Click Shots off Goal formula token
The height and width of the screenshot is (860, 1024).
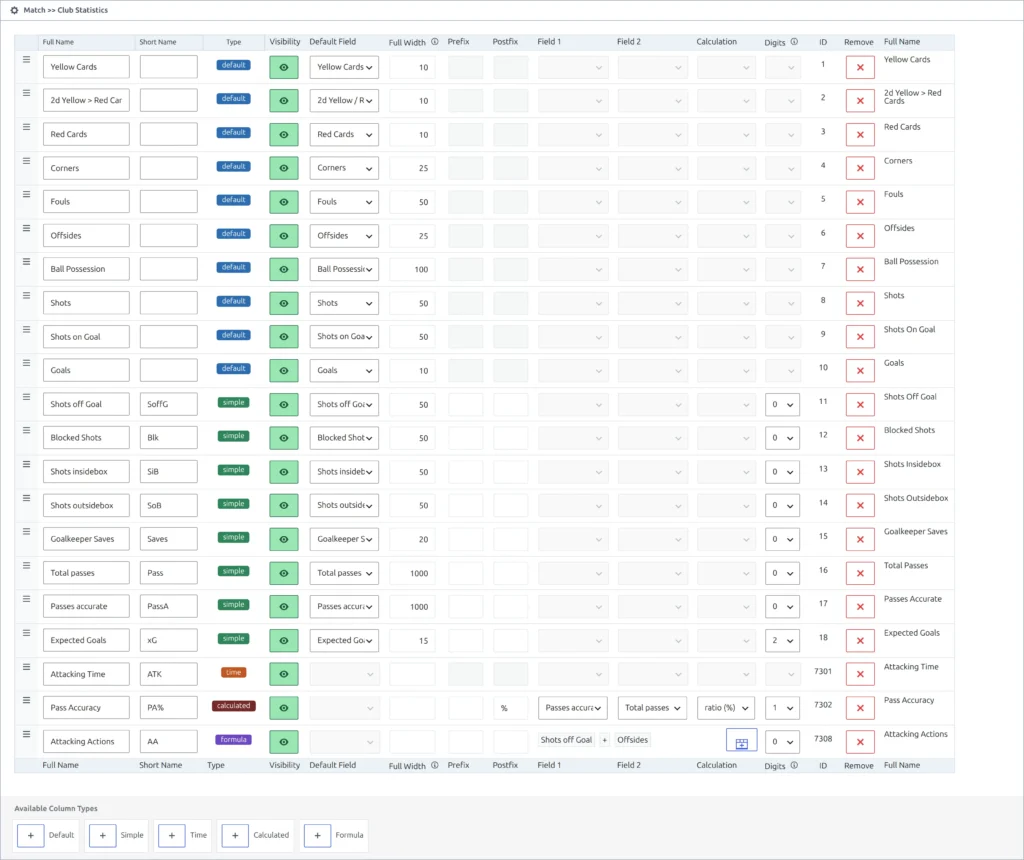point(566,740)
